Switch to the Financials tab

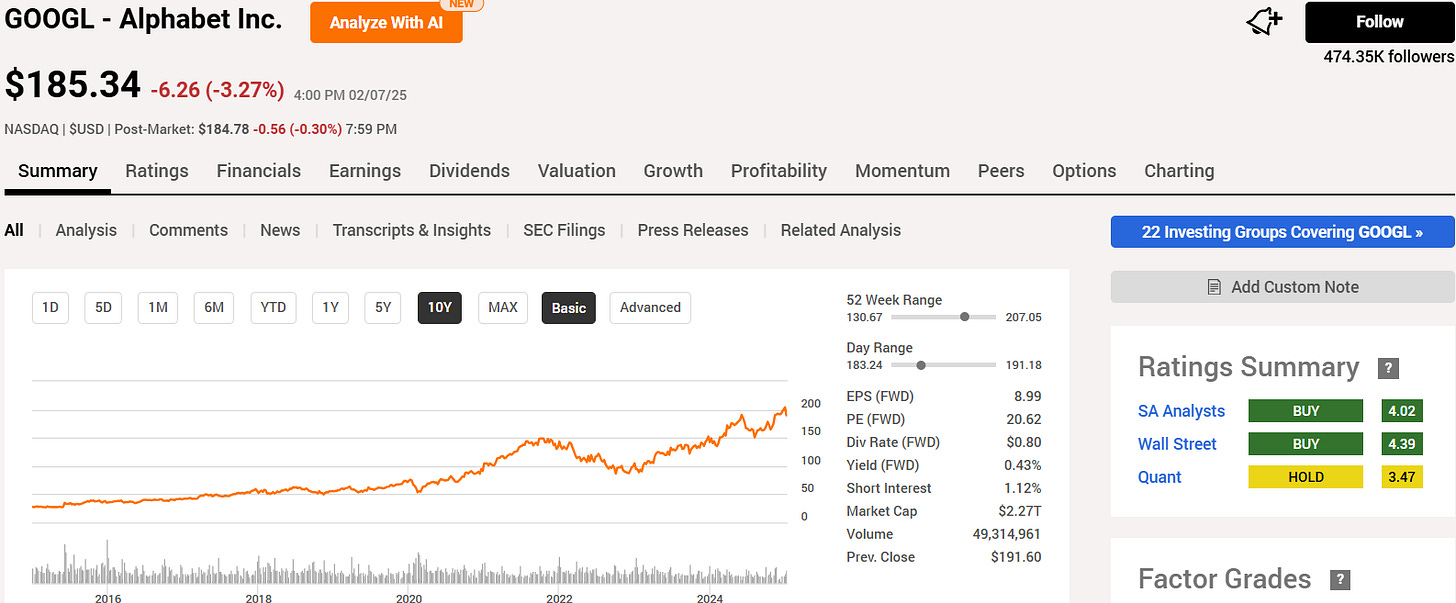coord(259,171)
